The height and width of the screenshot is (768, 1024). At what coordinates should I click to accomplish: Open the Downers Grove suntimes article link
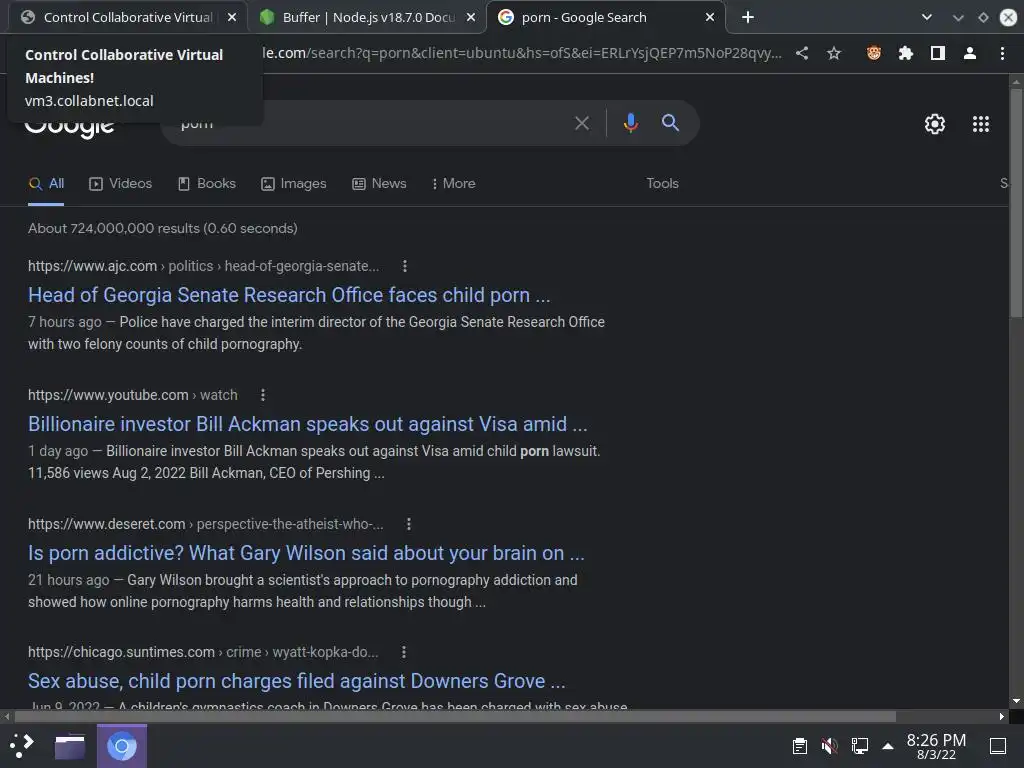coord(296,682)
